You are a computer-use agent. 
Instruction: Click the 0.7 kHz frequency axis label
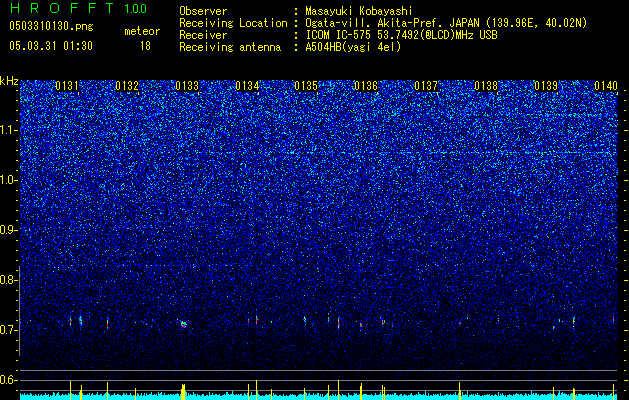pos(9,330)
